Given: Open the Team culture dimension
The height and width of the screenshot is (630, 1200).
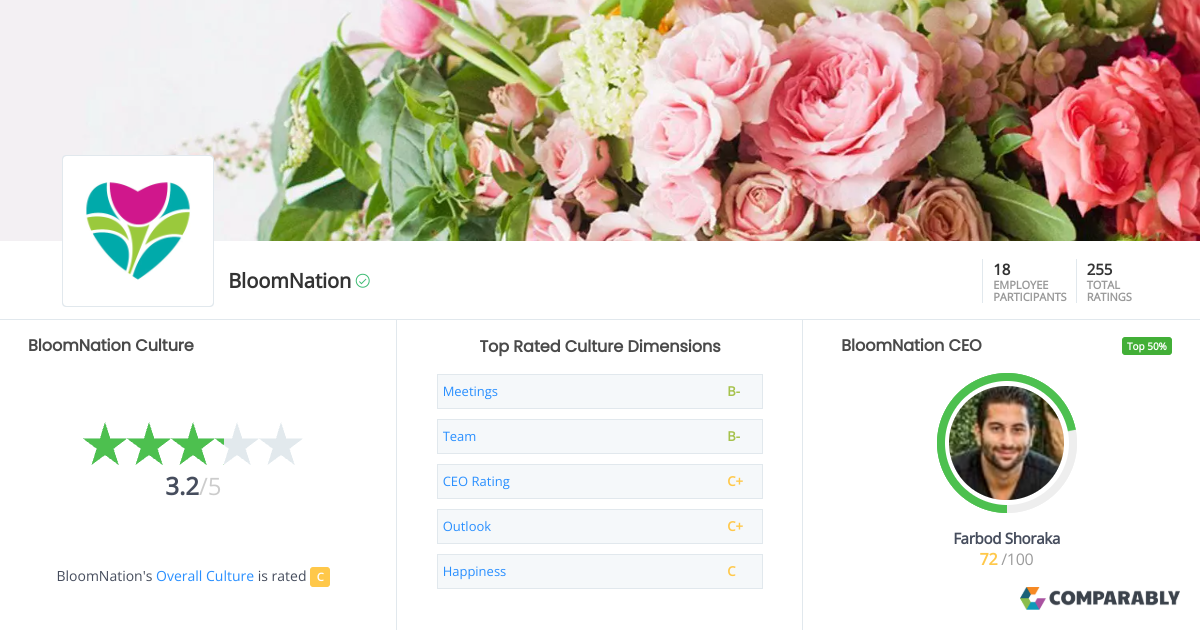Looking at the screenshot, I should point(459,436).
